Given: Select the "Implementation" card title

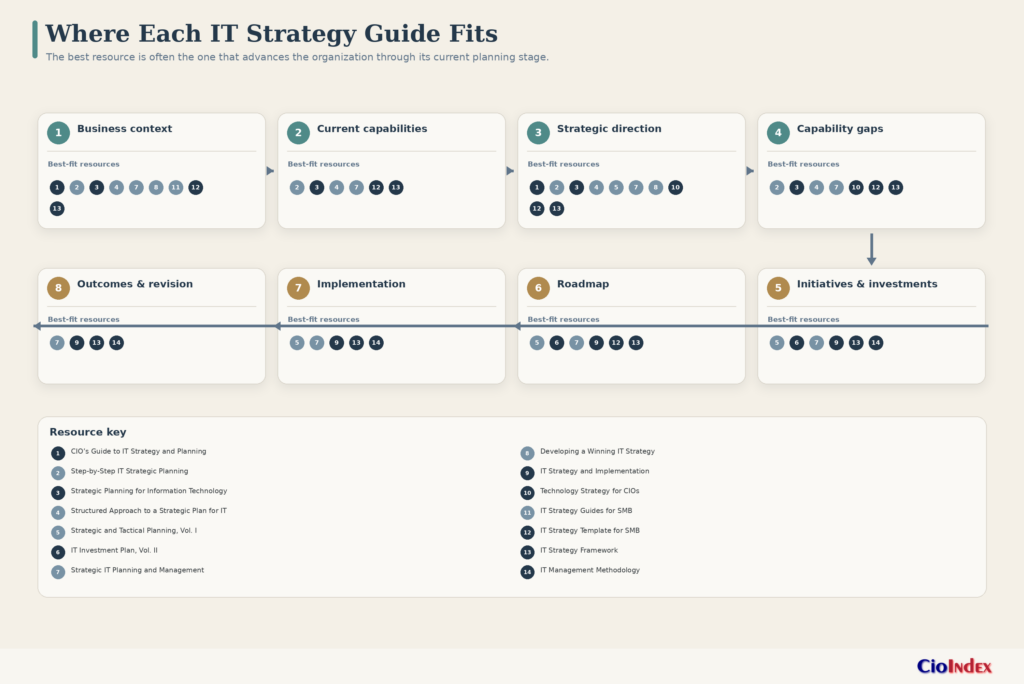Looking at the screenshot, I should (361, 284).
